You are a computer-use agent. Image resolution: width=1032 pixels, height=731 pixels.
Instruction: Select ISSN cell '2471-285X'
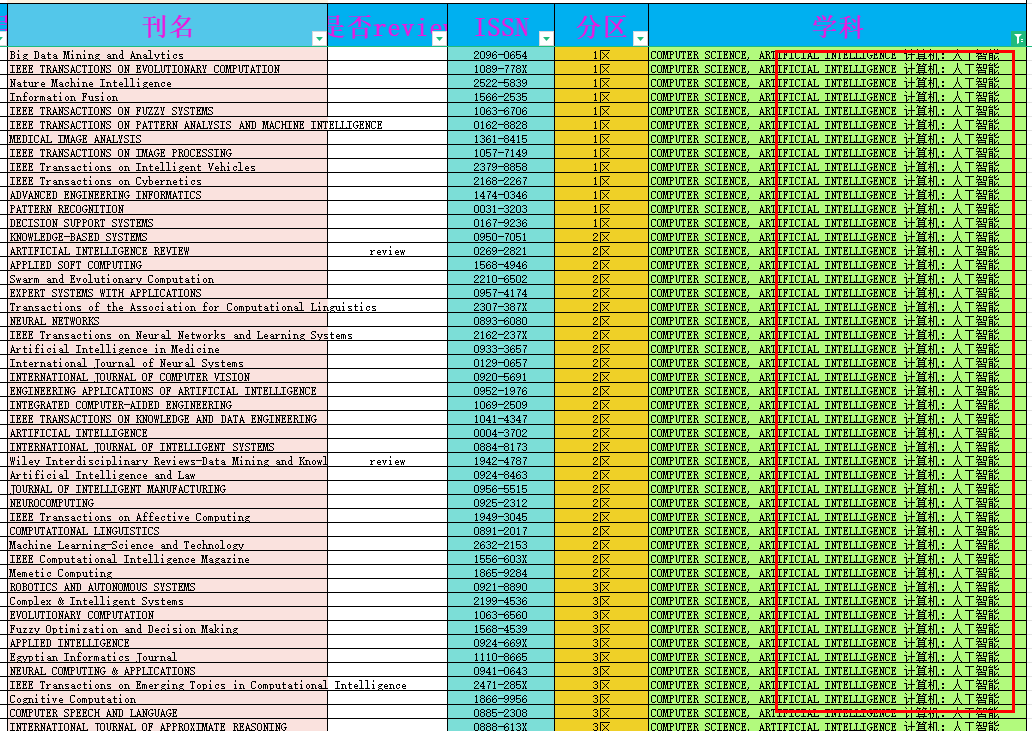[501, 685]
